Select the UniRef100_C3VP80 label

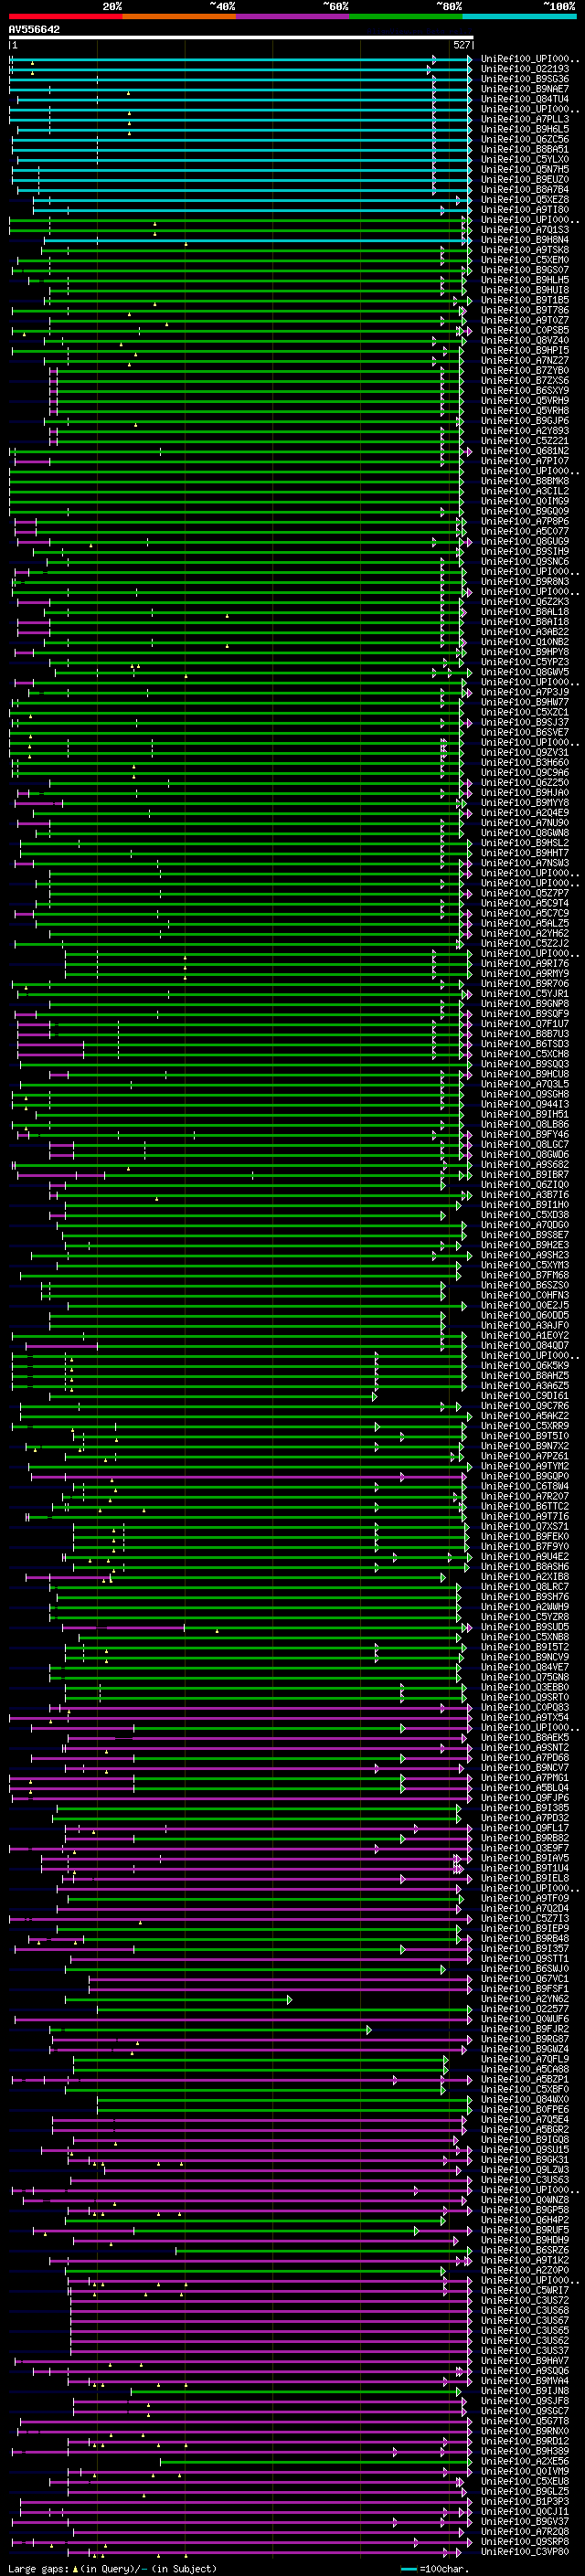tap(525, 2551)
